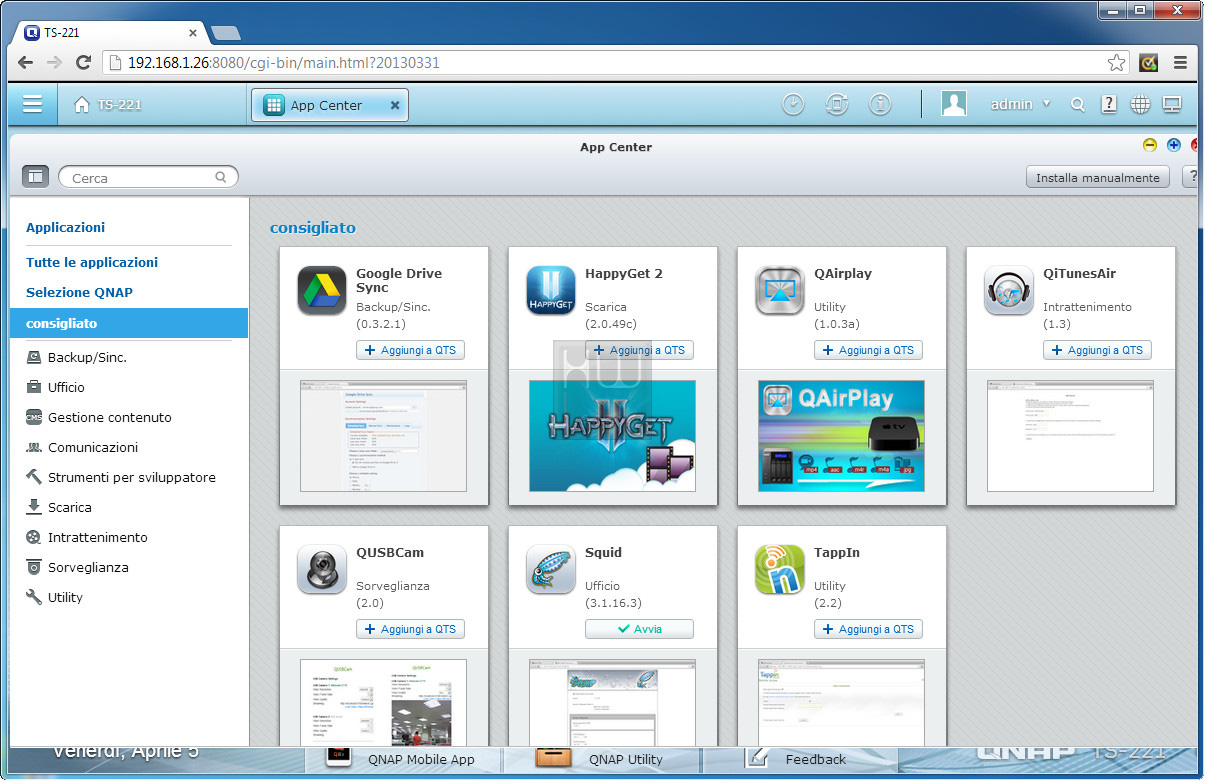Image resolution: width=1205 pixels, height=781 pixels.
Task: Minimize App Center with yellow button
Action: pyautogui.click(x=1150, y=145)
